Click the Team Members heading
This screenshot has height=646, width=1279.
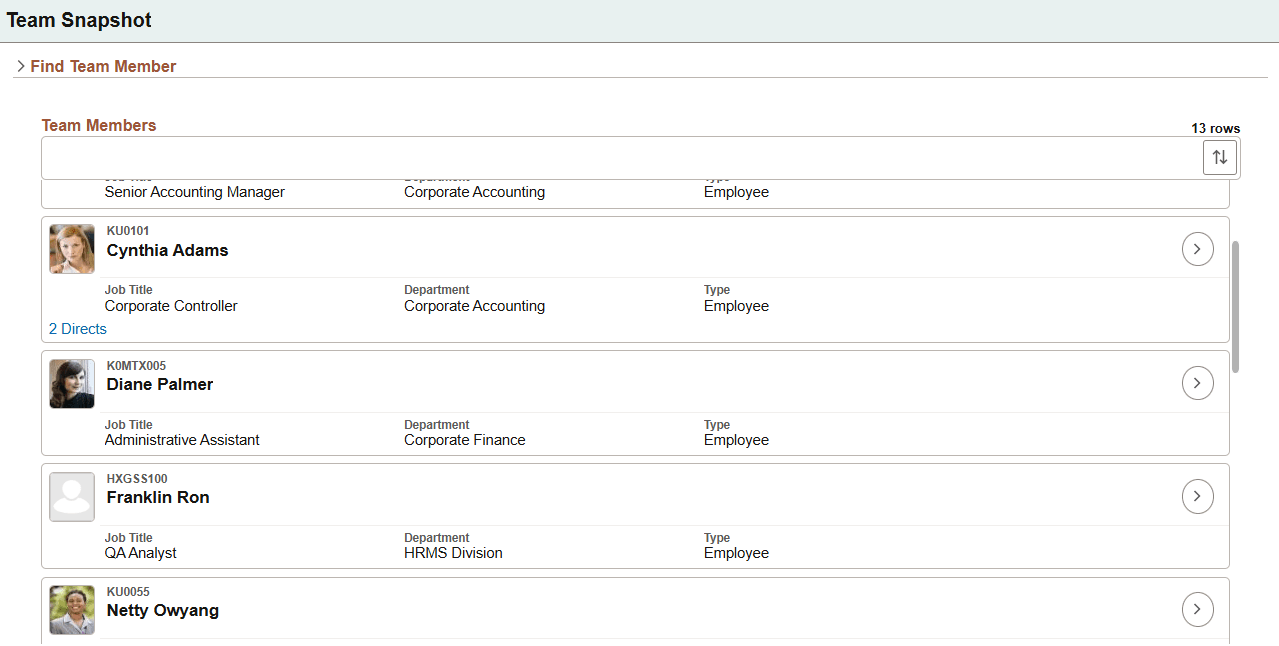click(x=99, y=125)
